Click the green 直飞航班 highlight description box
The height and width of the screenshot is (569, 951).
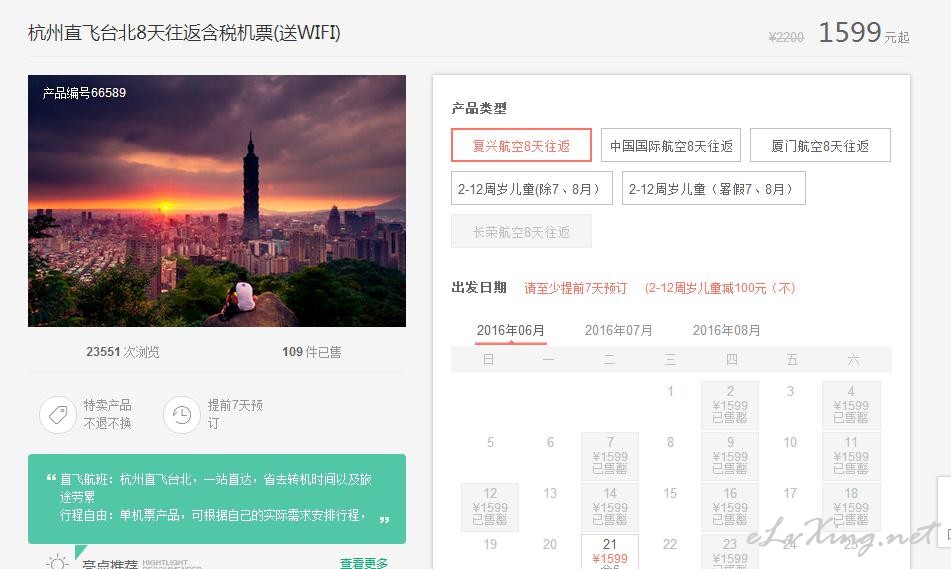[217, 499]
